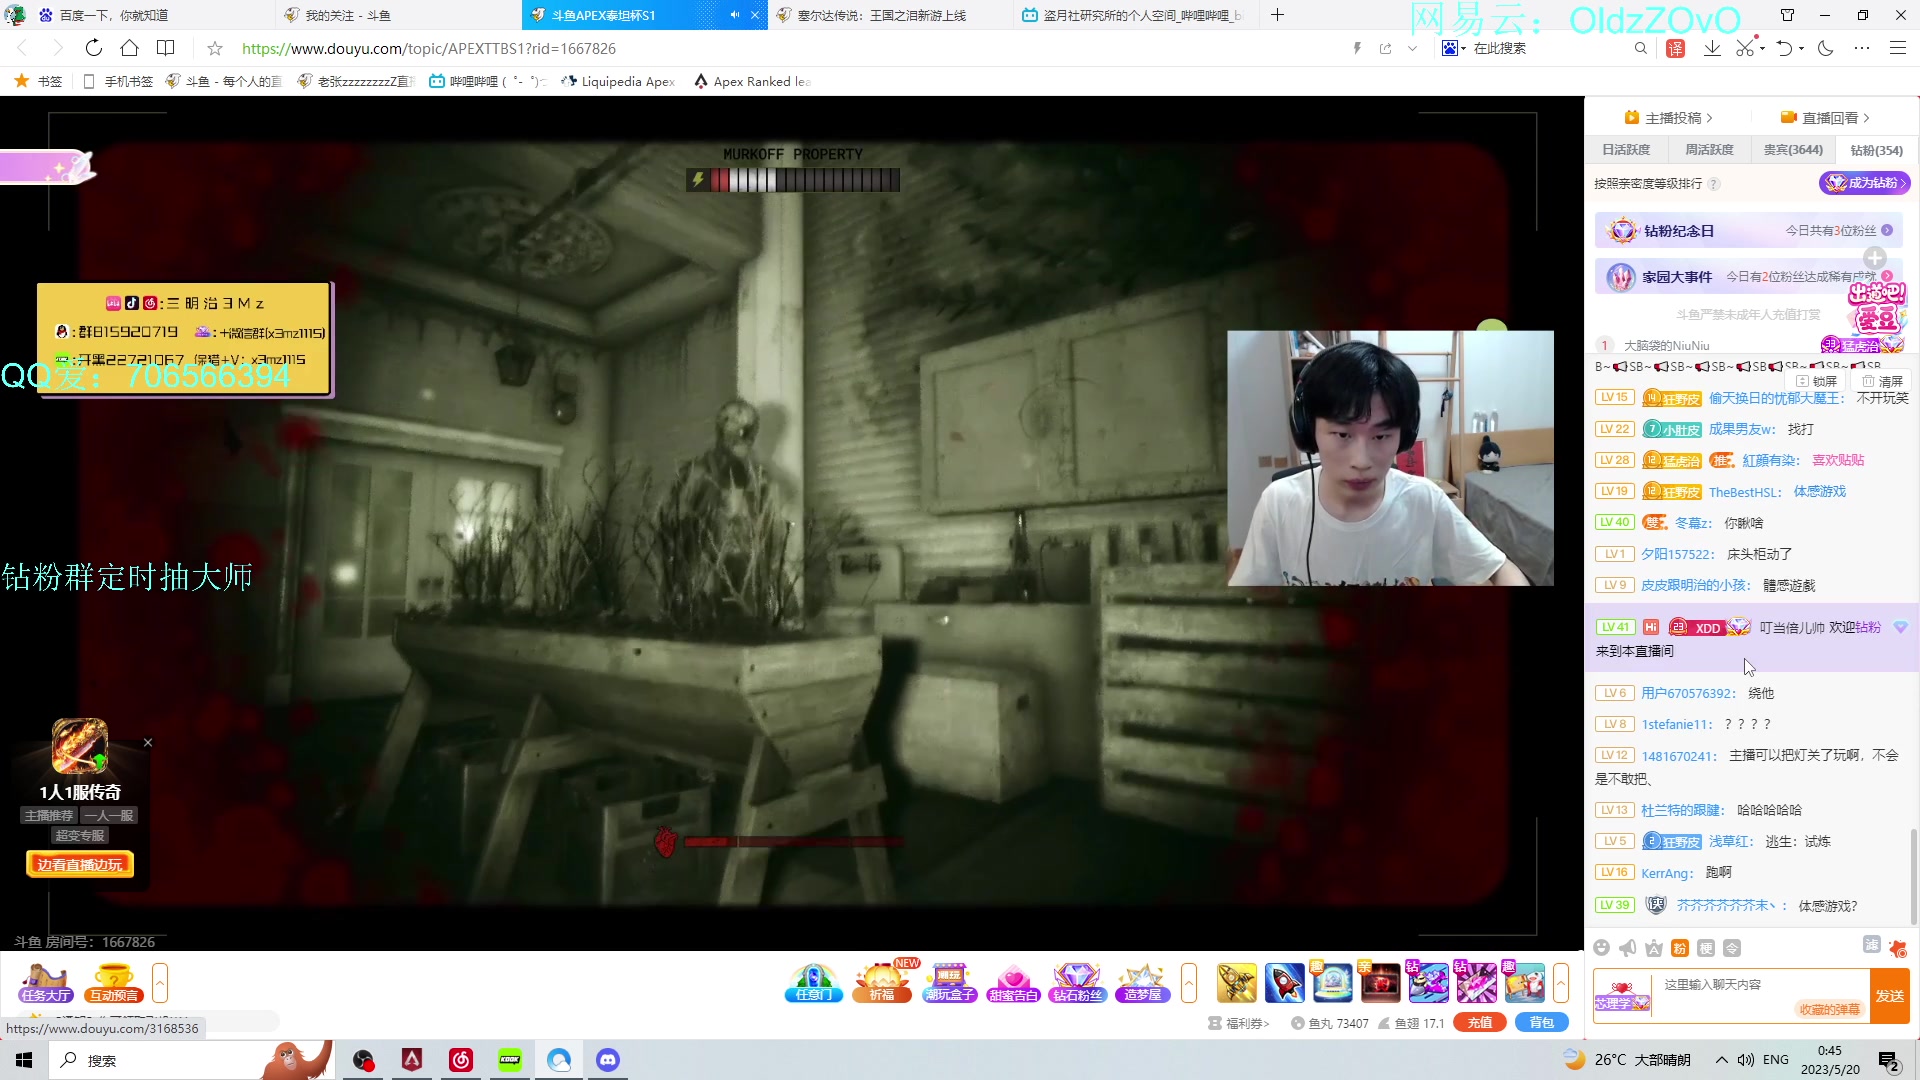Click the 背包 backpack button
The height and width of the screenshot is (1080, 1920).
coord(1542,1022)
